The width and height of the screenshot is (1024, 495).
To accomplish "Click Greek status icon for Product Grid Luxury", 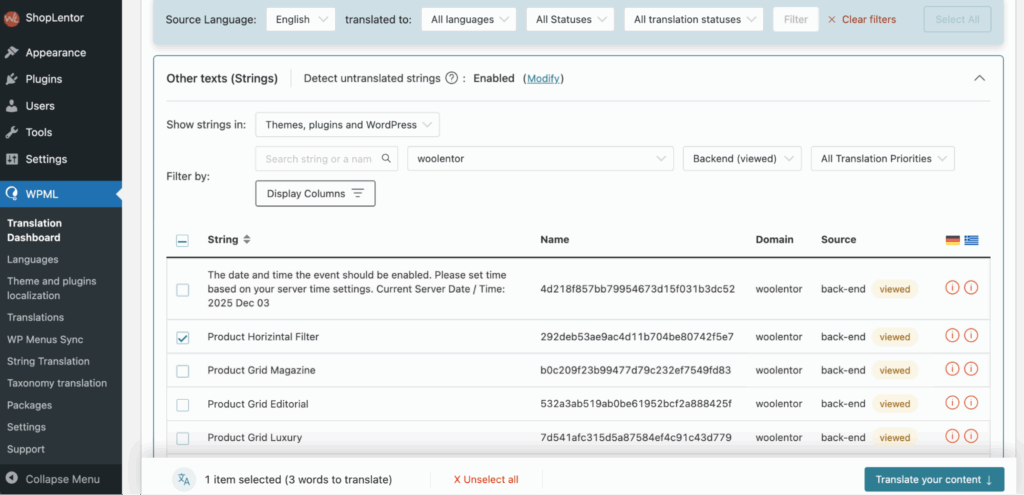I will tap(971, 436).
